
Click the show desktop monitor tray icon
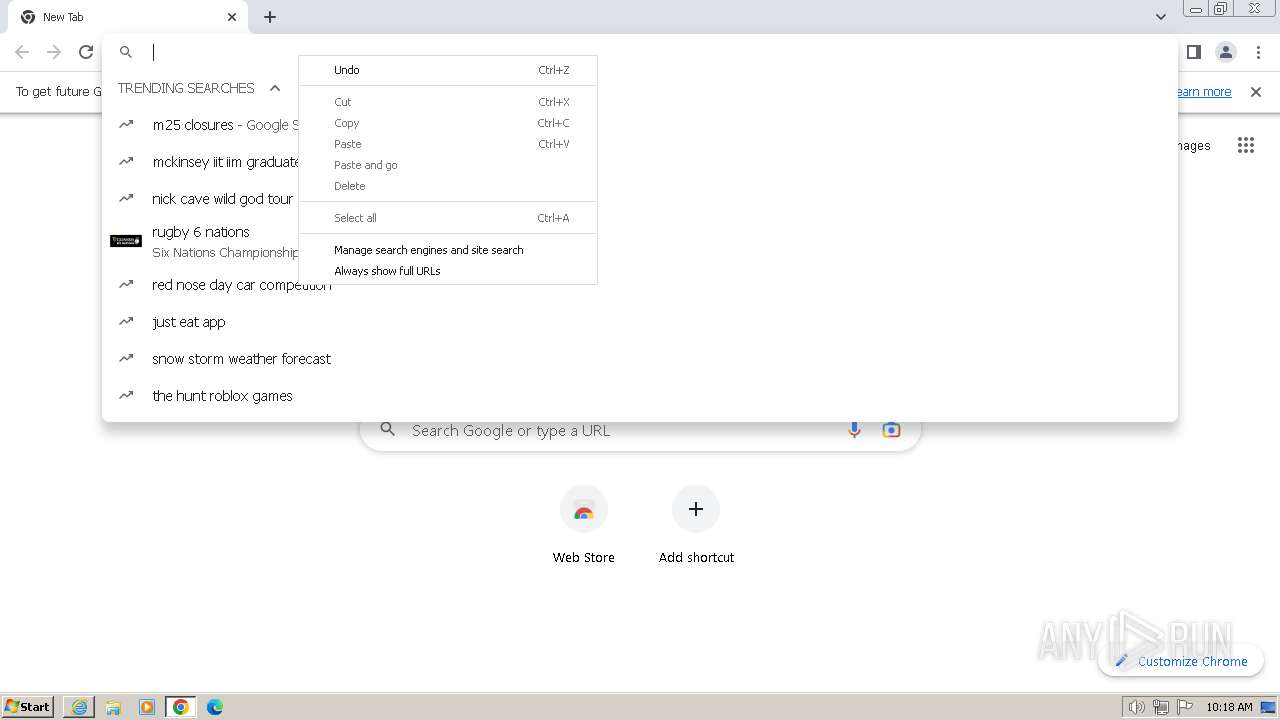click(1268, 707)
